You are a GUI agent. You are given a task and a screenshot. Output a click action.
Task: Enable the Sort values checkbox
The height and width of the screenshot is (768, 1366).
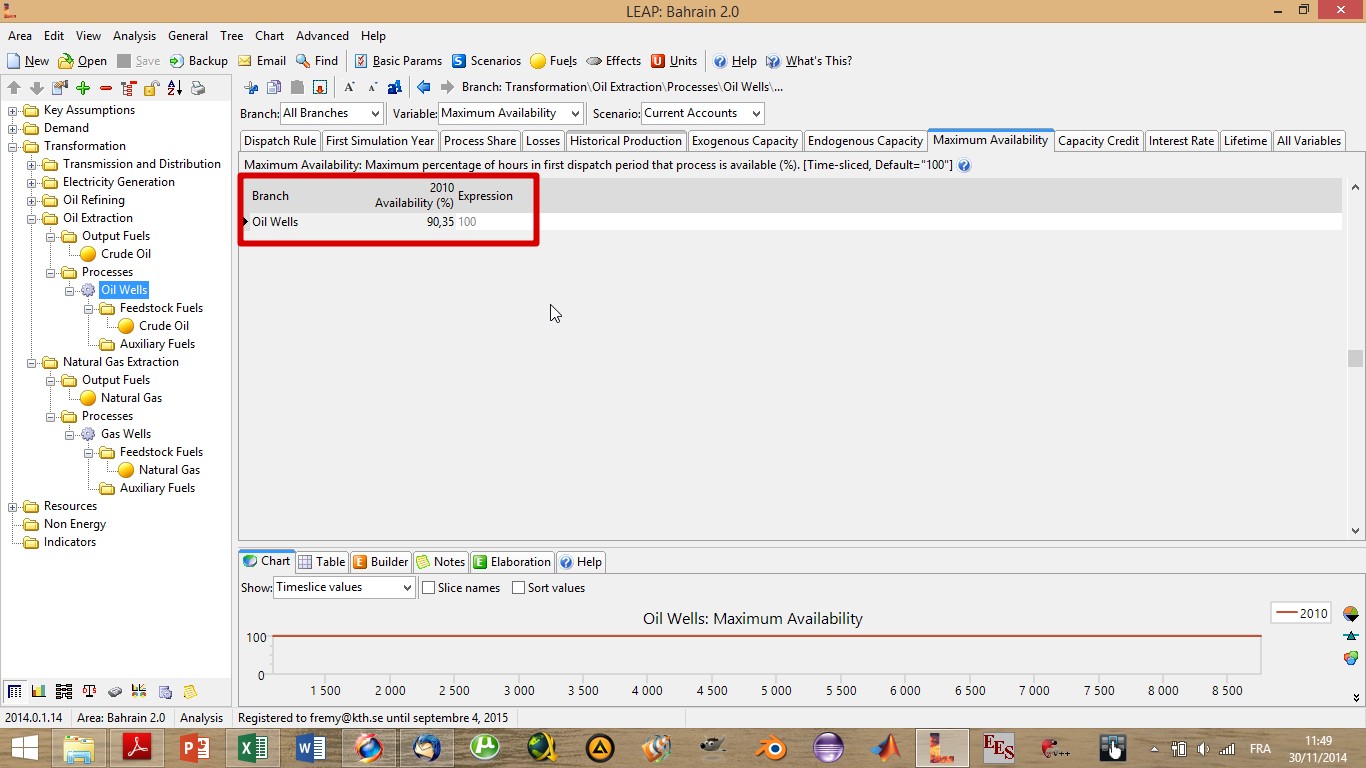(x=518, y=588)
